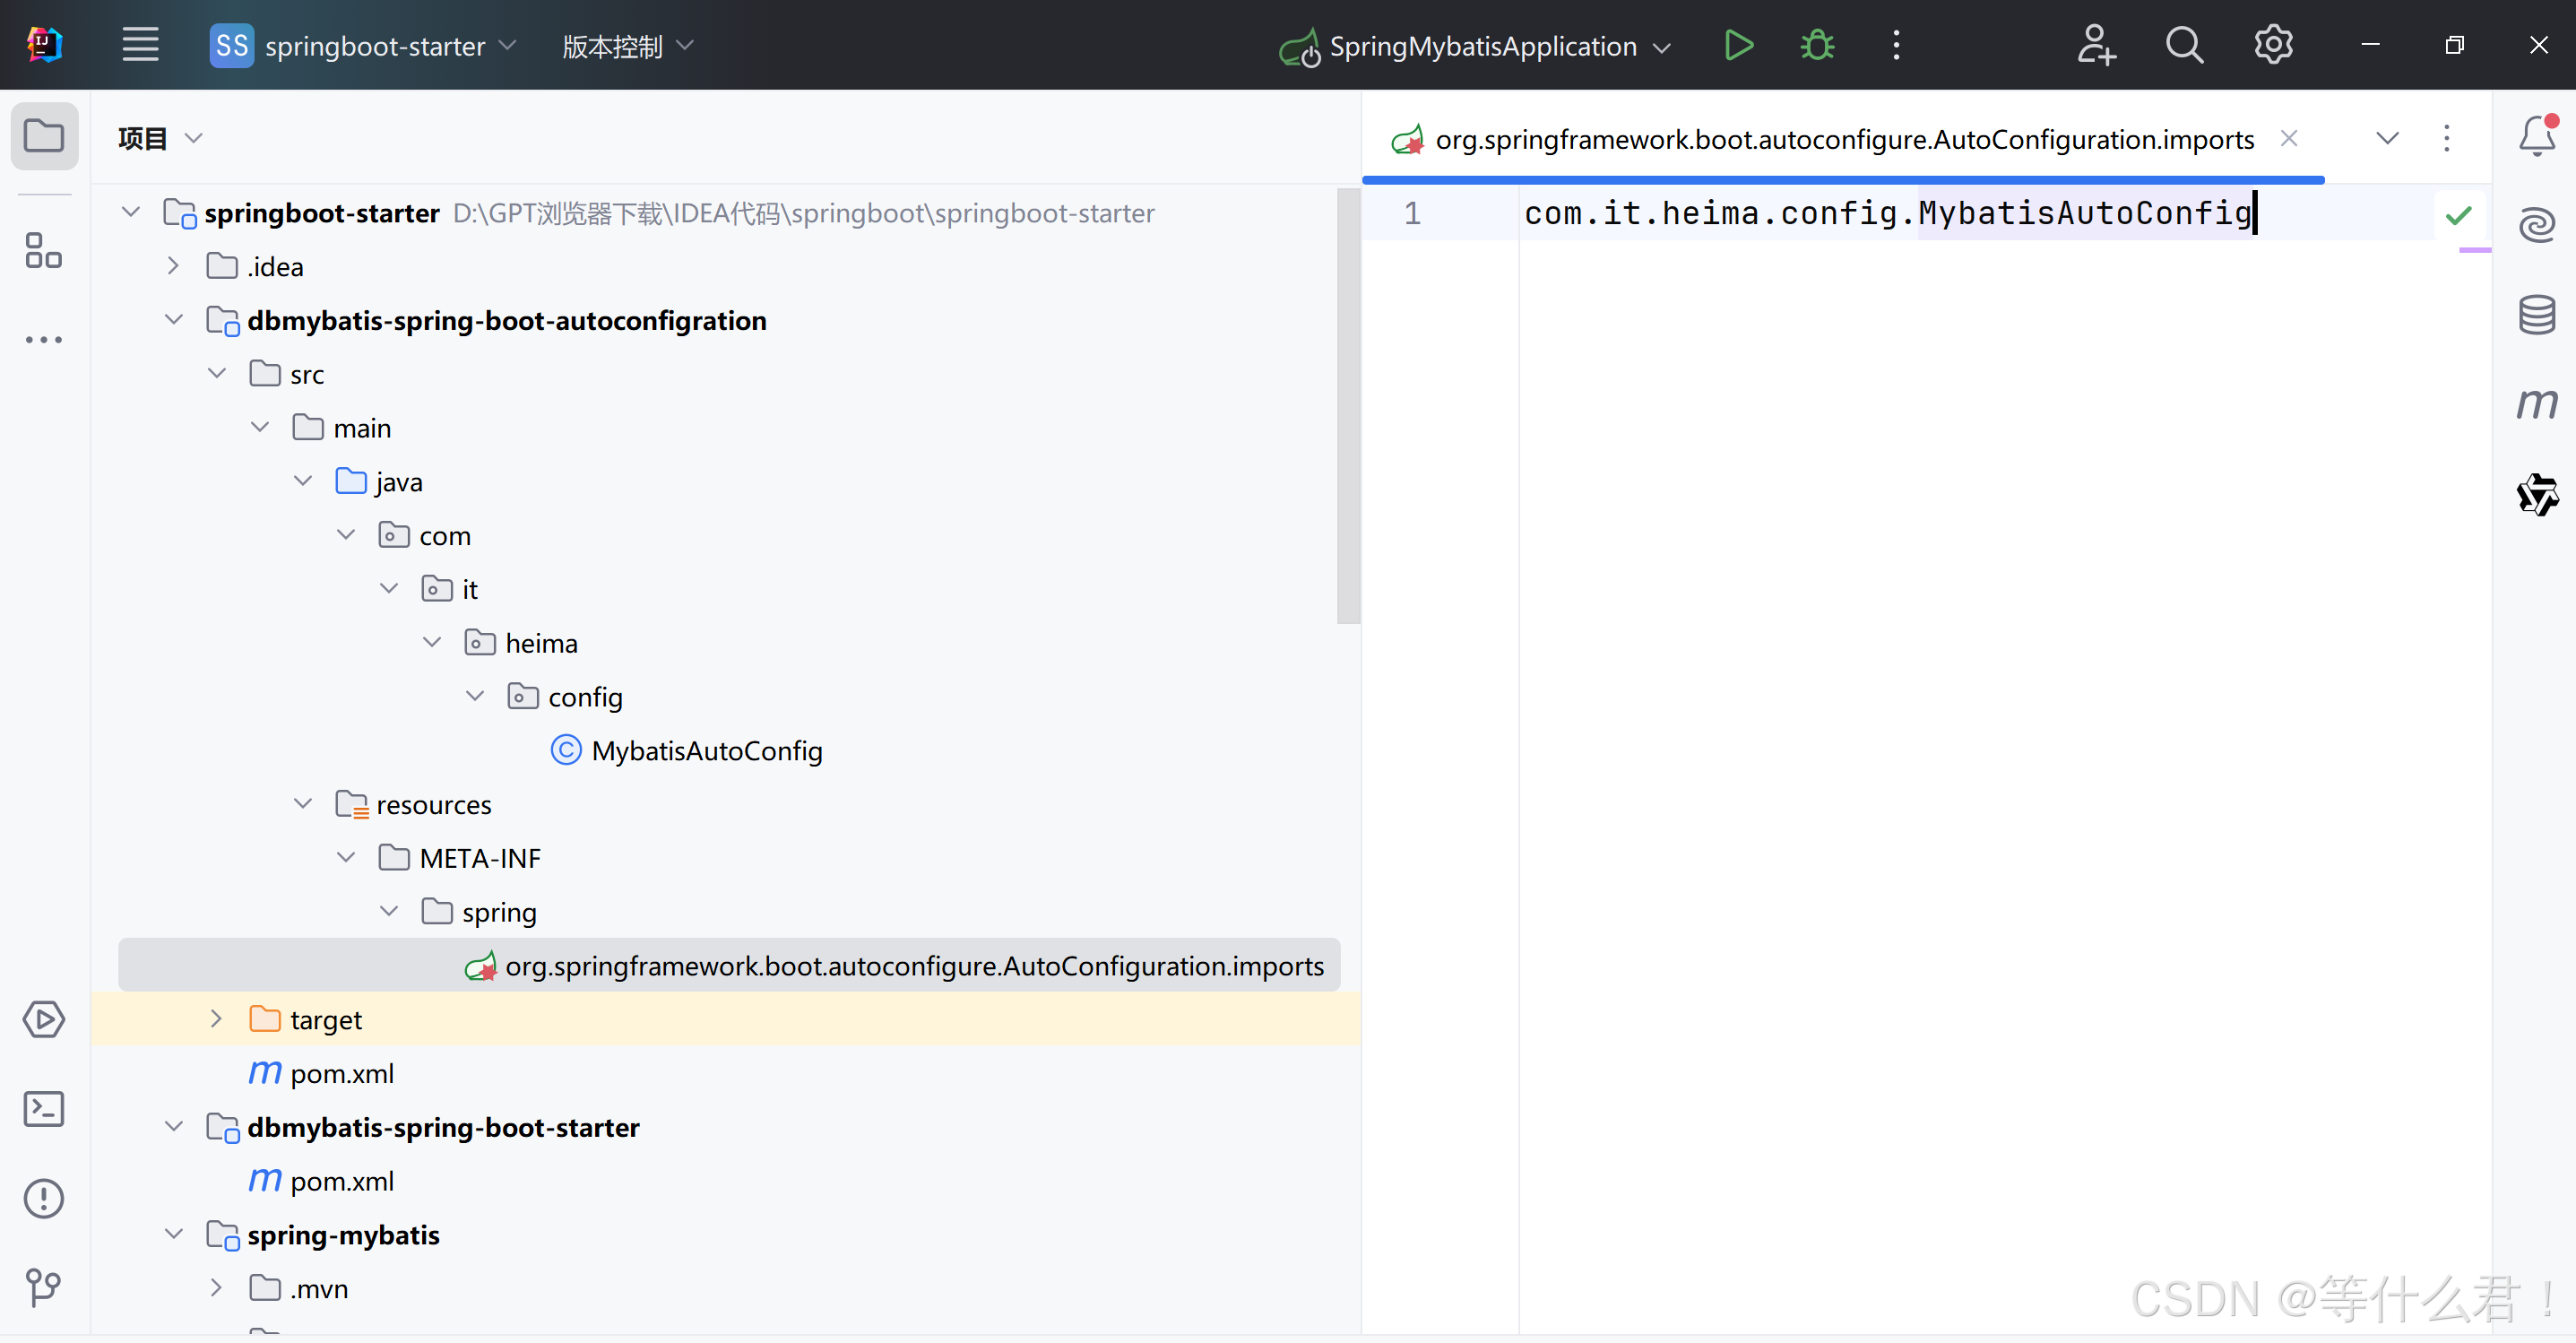Screen dimensions: 2576x1343
Task: Open the Notifications bell panel
Action: pyautogui.click(x=2536, y=136)
